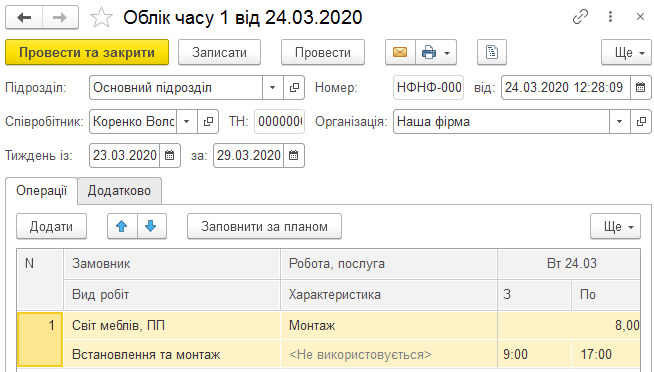Select row number 1 cell
This screenshot has height=372, width=654.
[x=40, y=339]
